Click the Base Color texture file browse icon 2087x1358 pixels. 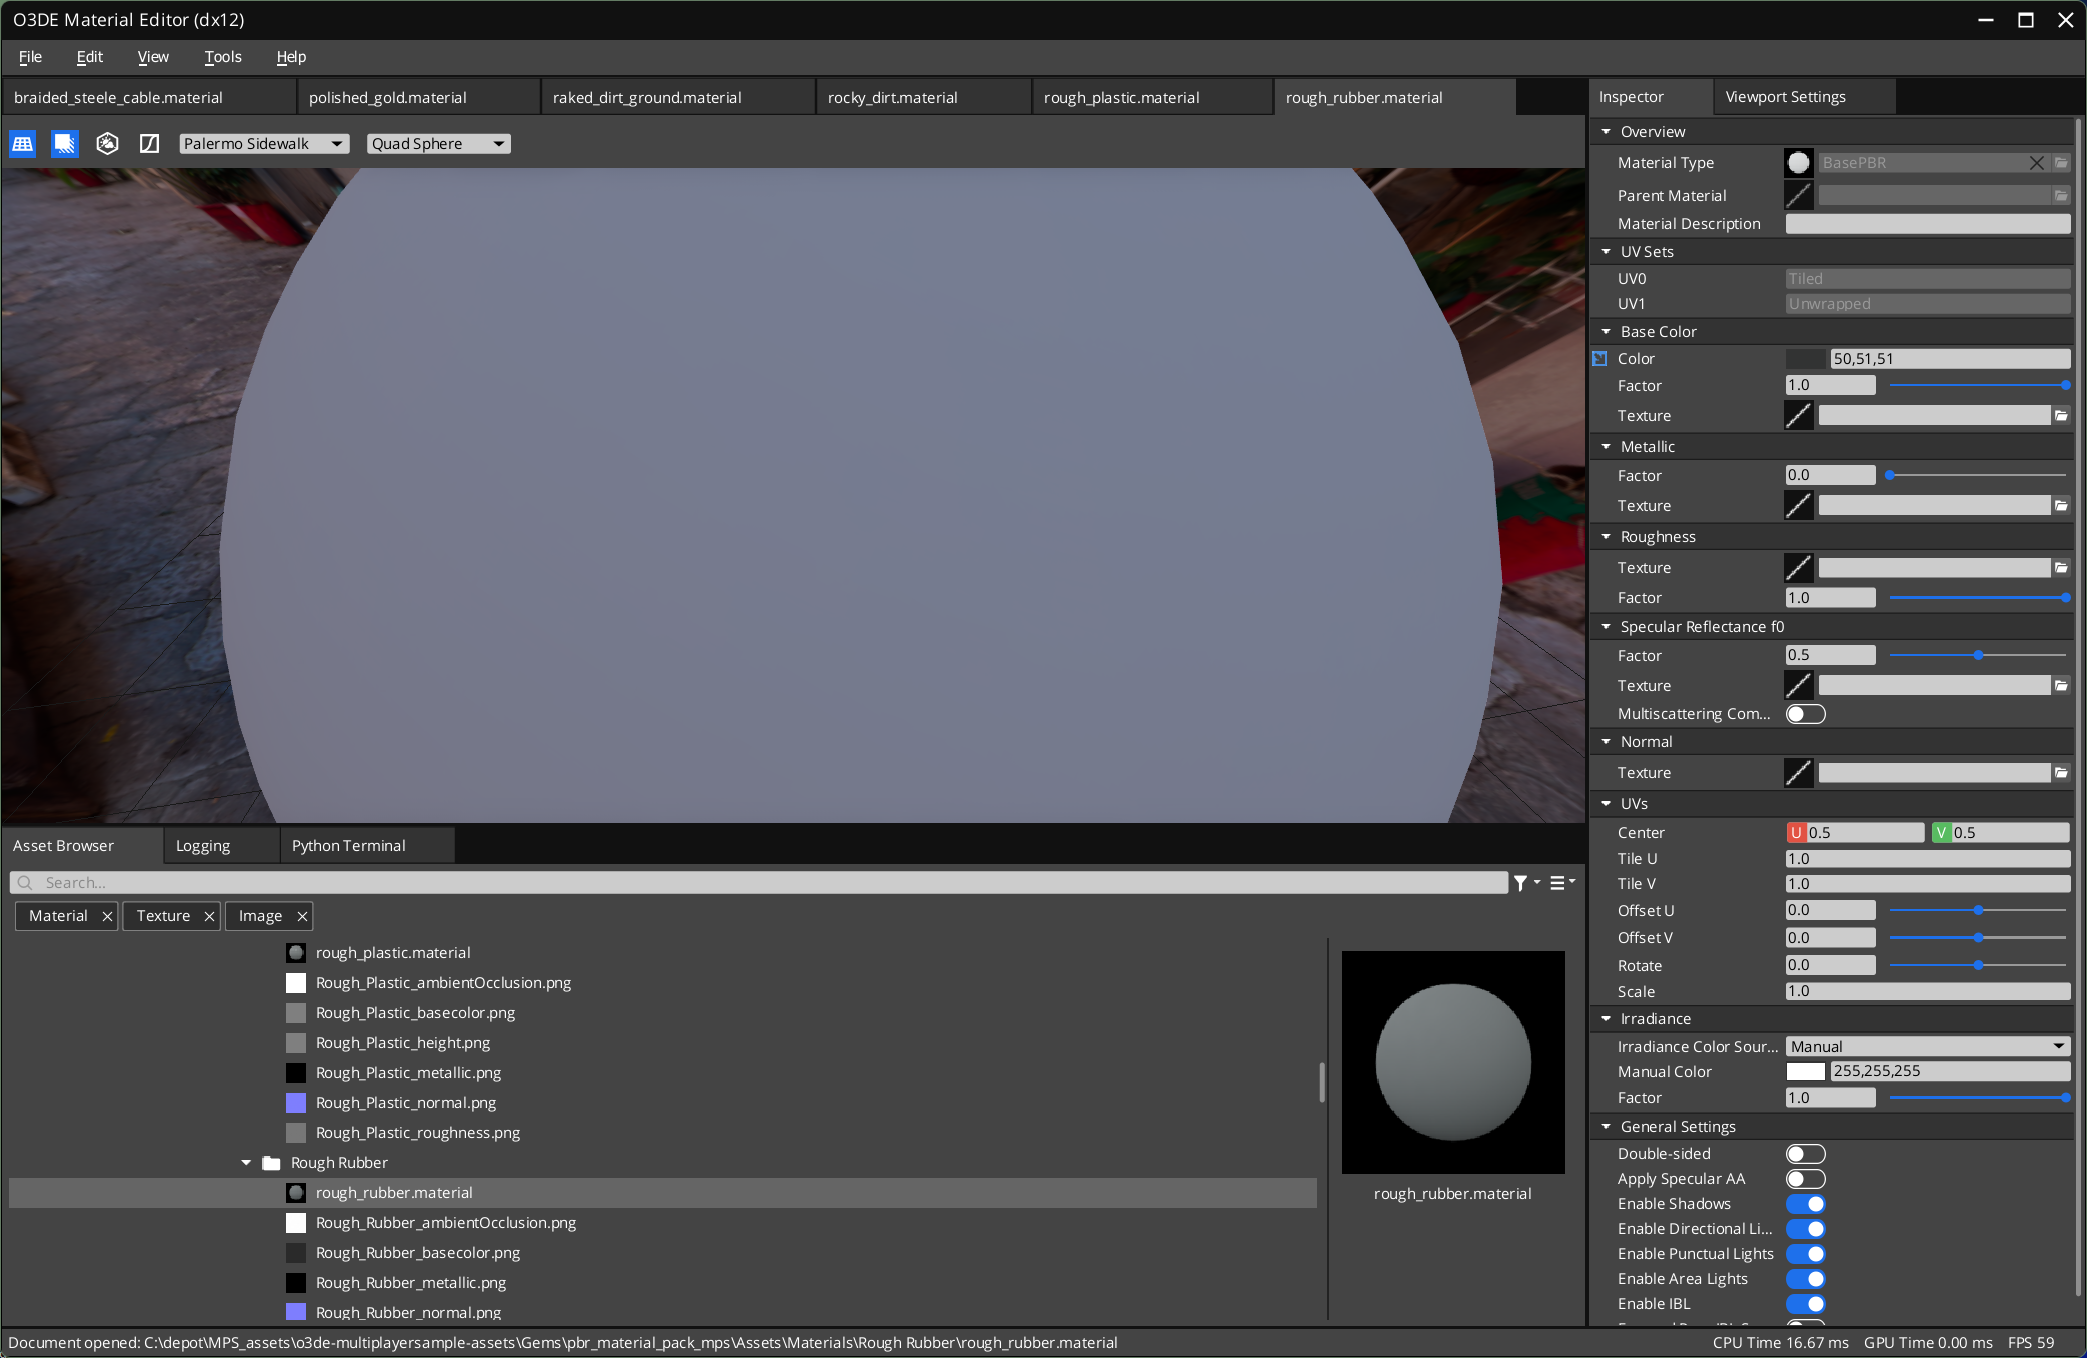coord(2062,415)
